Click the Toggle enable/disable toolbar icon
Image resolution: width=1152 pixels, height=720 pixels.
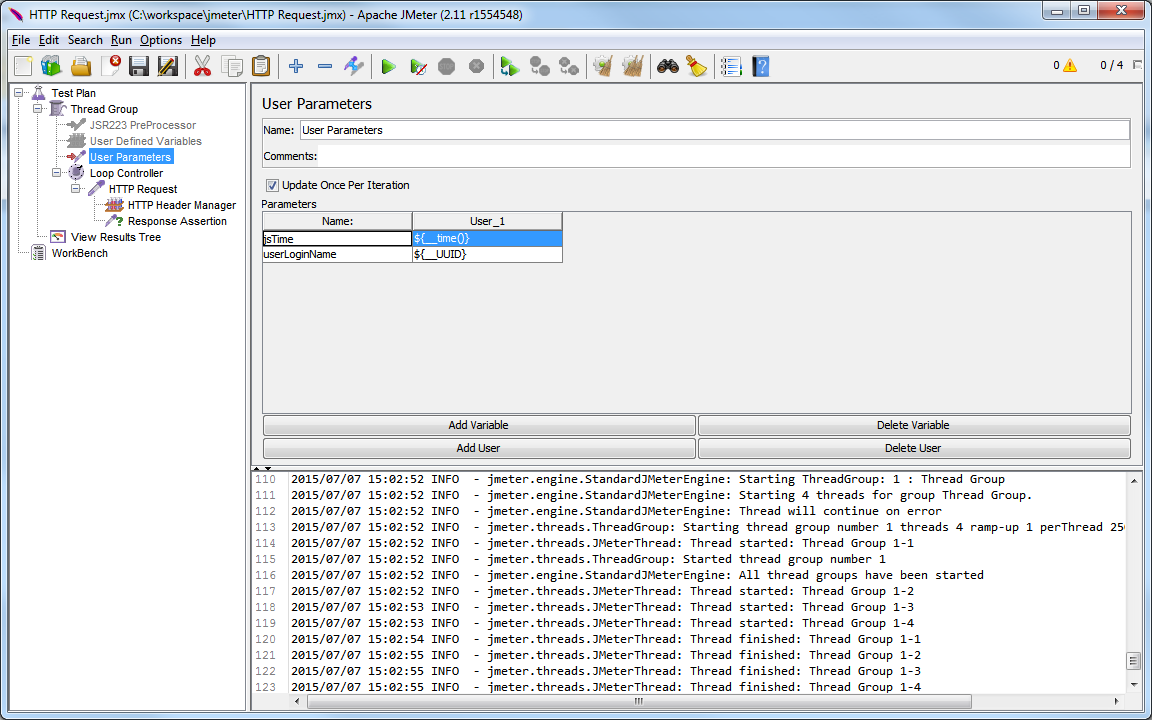[353, 66]
